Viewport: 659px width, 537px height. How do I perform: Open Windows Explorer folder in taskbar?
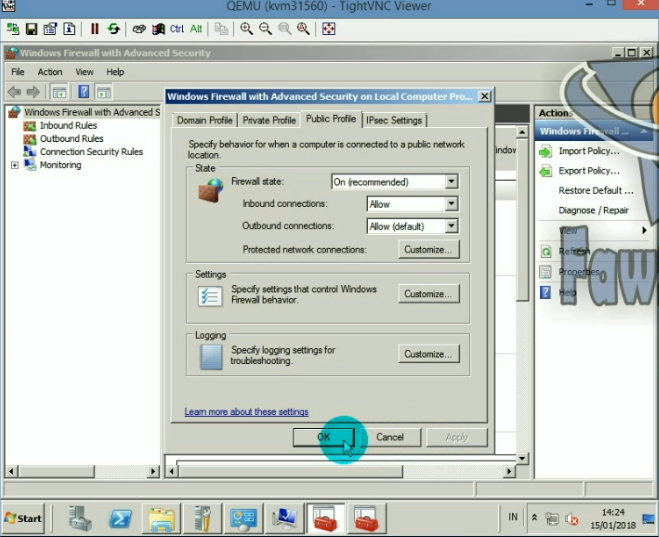(162, 518)
